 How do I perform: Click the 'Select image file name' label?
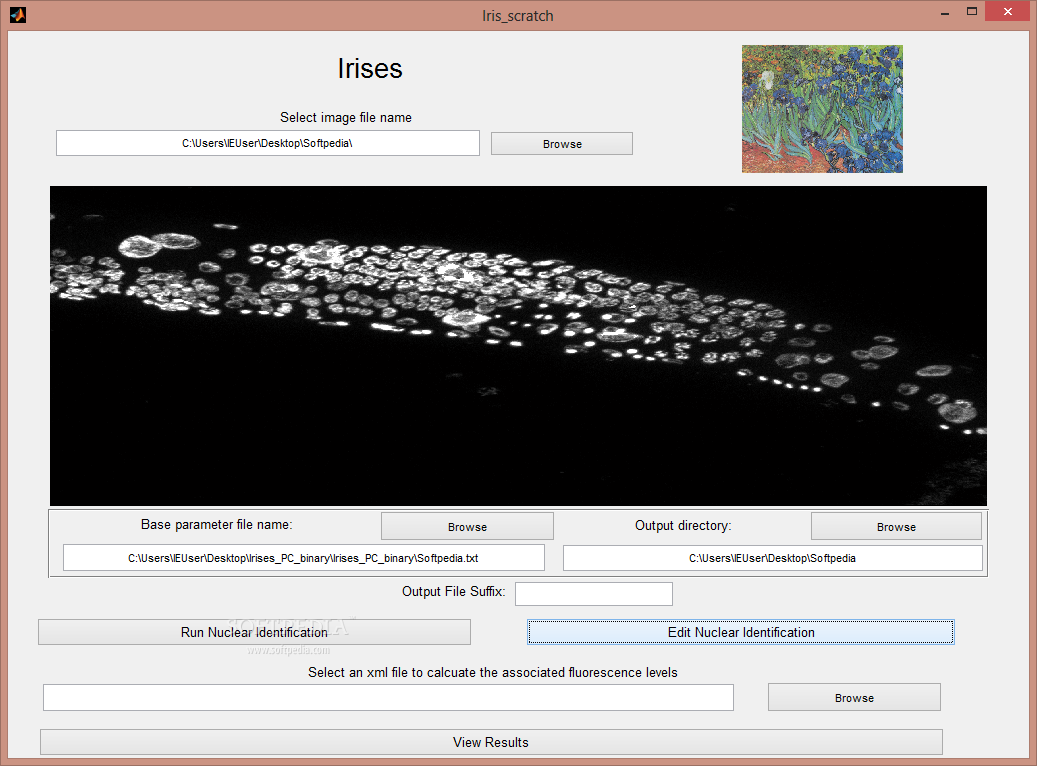tap(346, 118)
